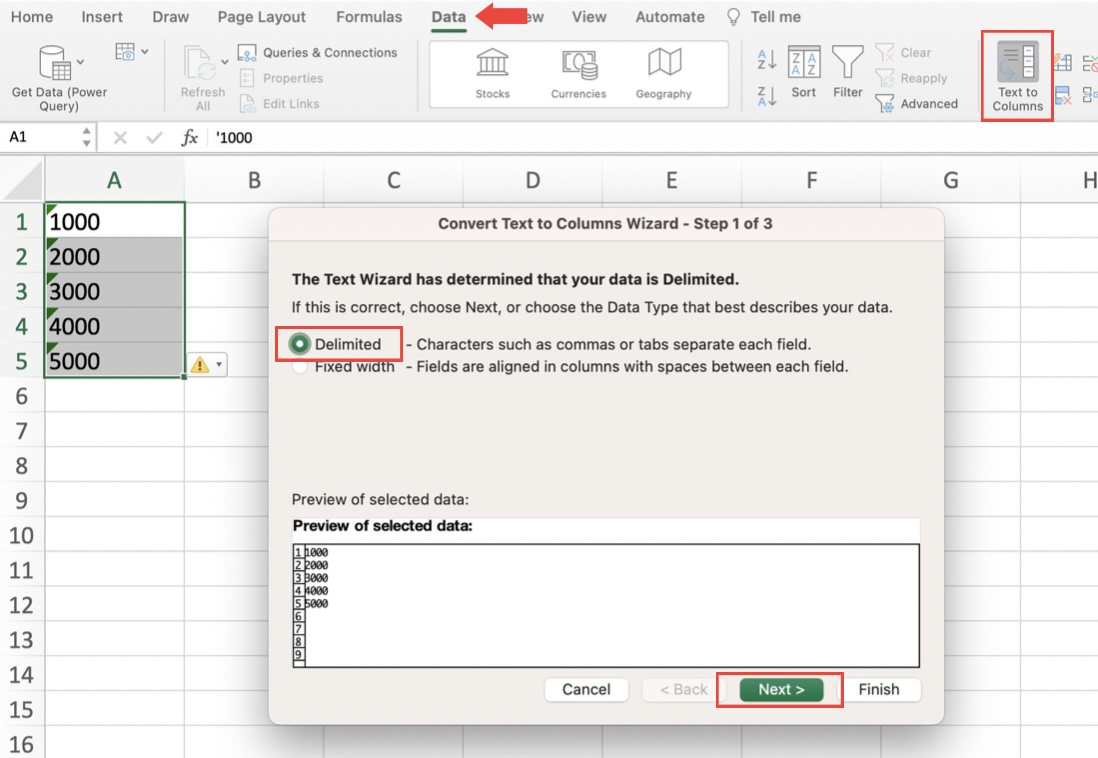Expand the error warning dropdown arrow

tap(219, 365)
